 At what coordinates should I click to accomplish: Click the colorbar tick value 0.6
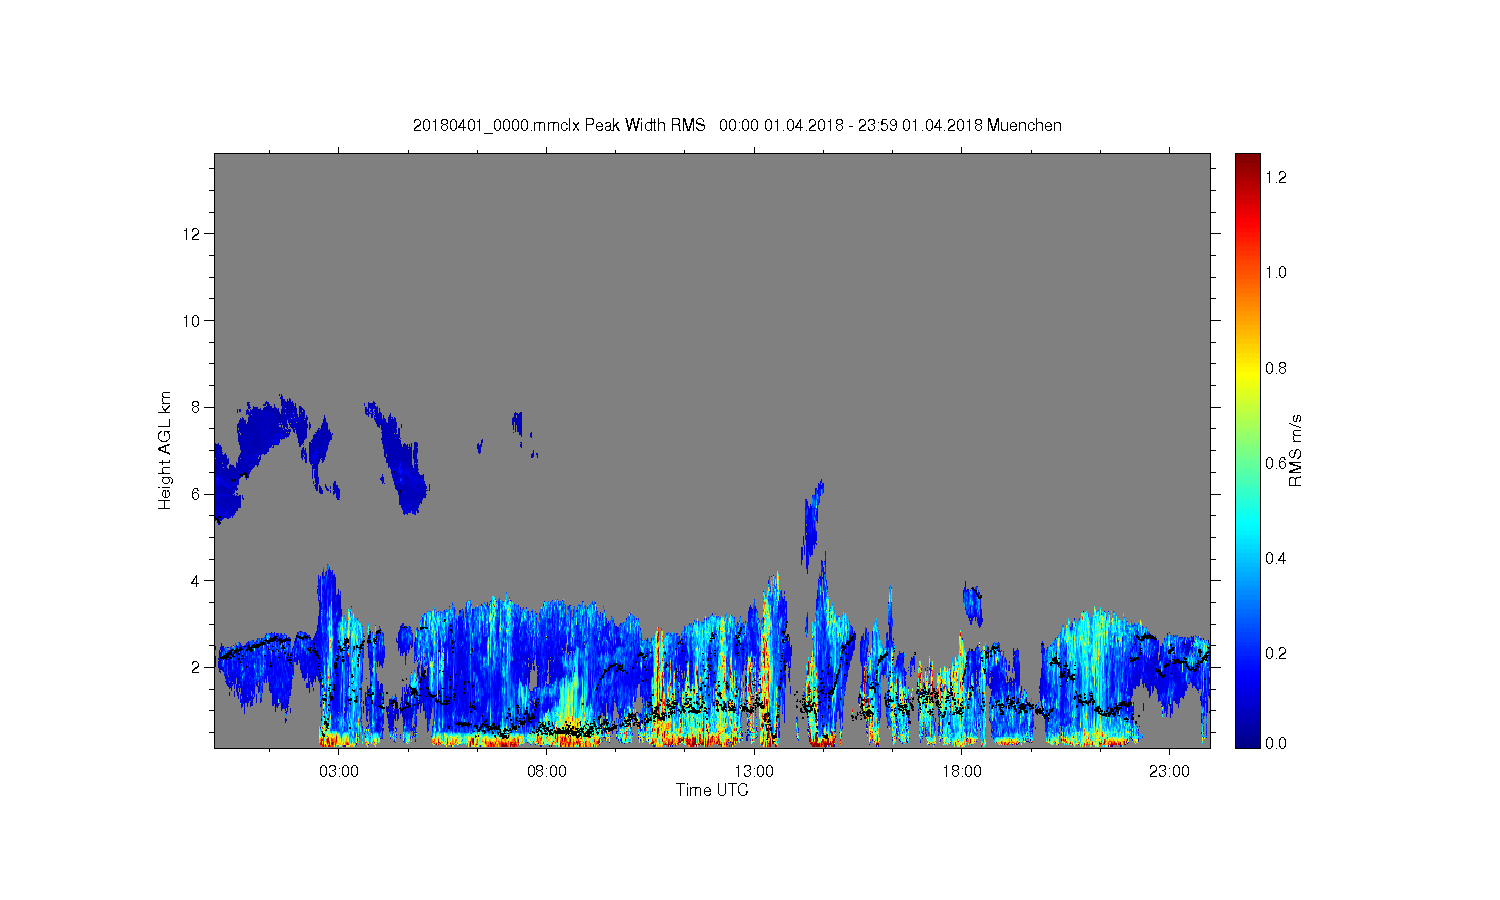(x=1275, y=463)
